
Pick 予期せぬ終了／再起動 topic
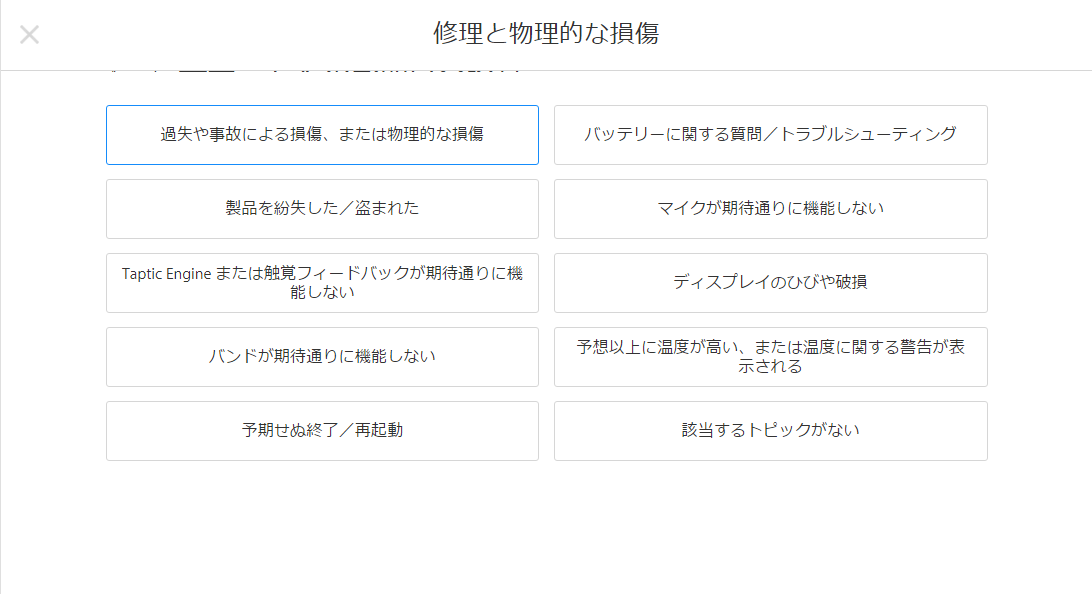point(322,431)
